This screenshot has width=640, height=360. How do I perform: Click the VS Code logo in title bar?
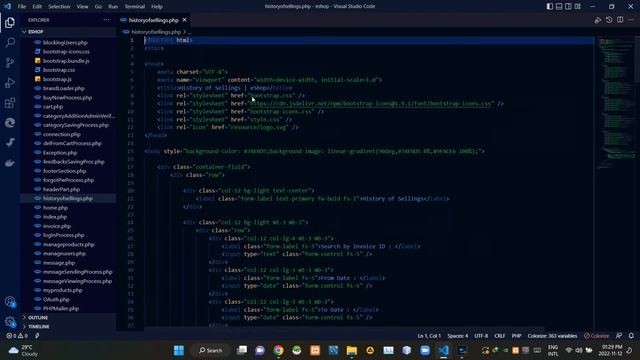(7, 6)
